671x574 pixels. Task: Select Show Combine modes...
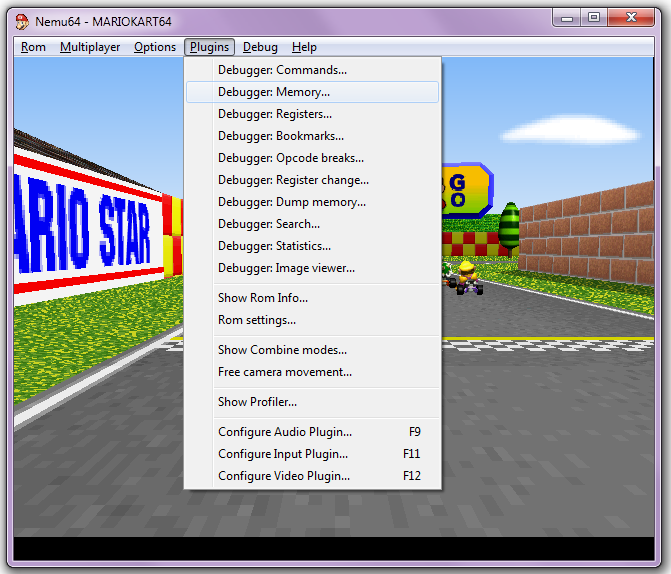pyautogui.click(x=312, y=350)
